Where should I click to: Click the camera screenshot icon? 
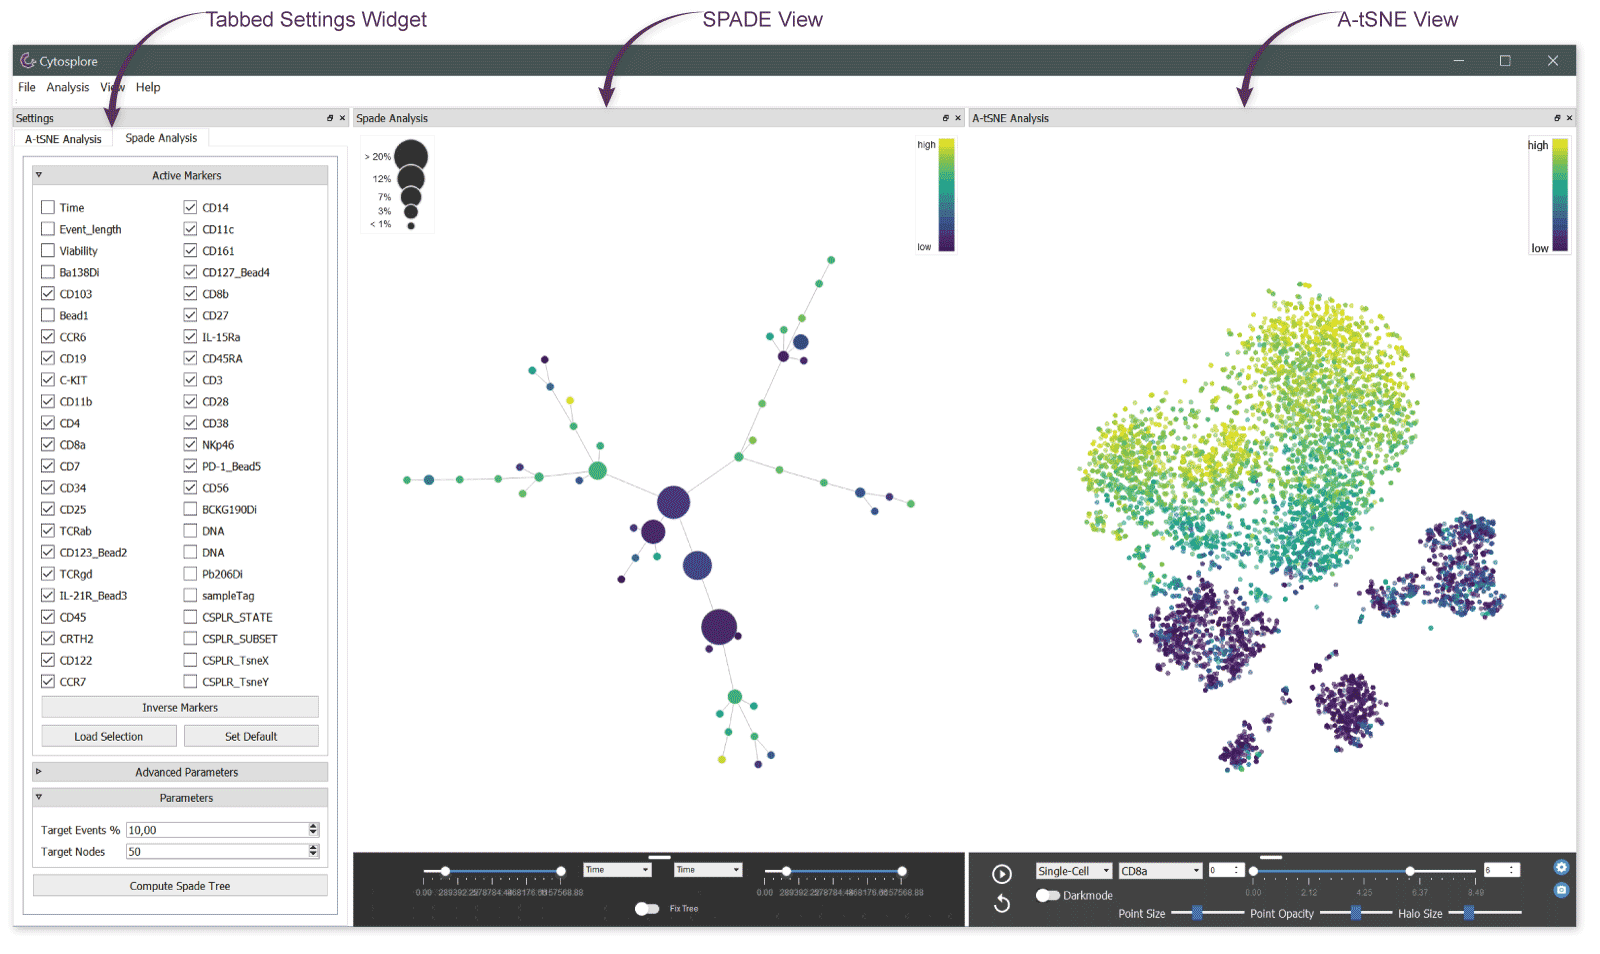1561,890
